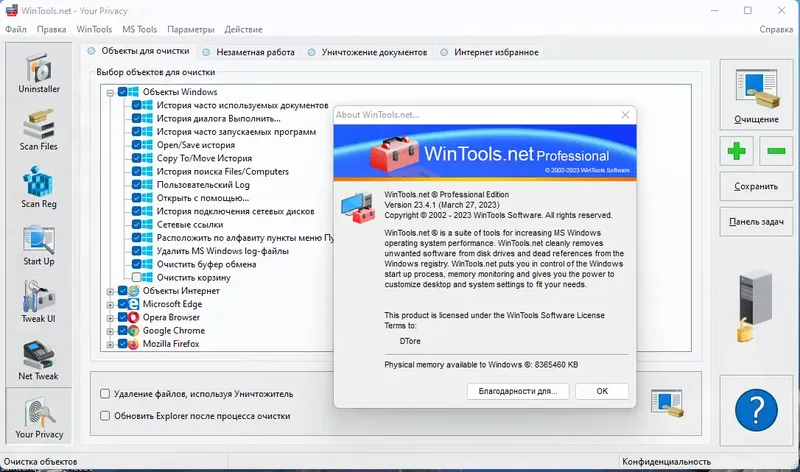Click the green minus icon
800x472 pixels.
tap(776, 151)
